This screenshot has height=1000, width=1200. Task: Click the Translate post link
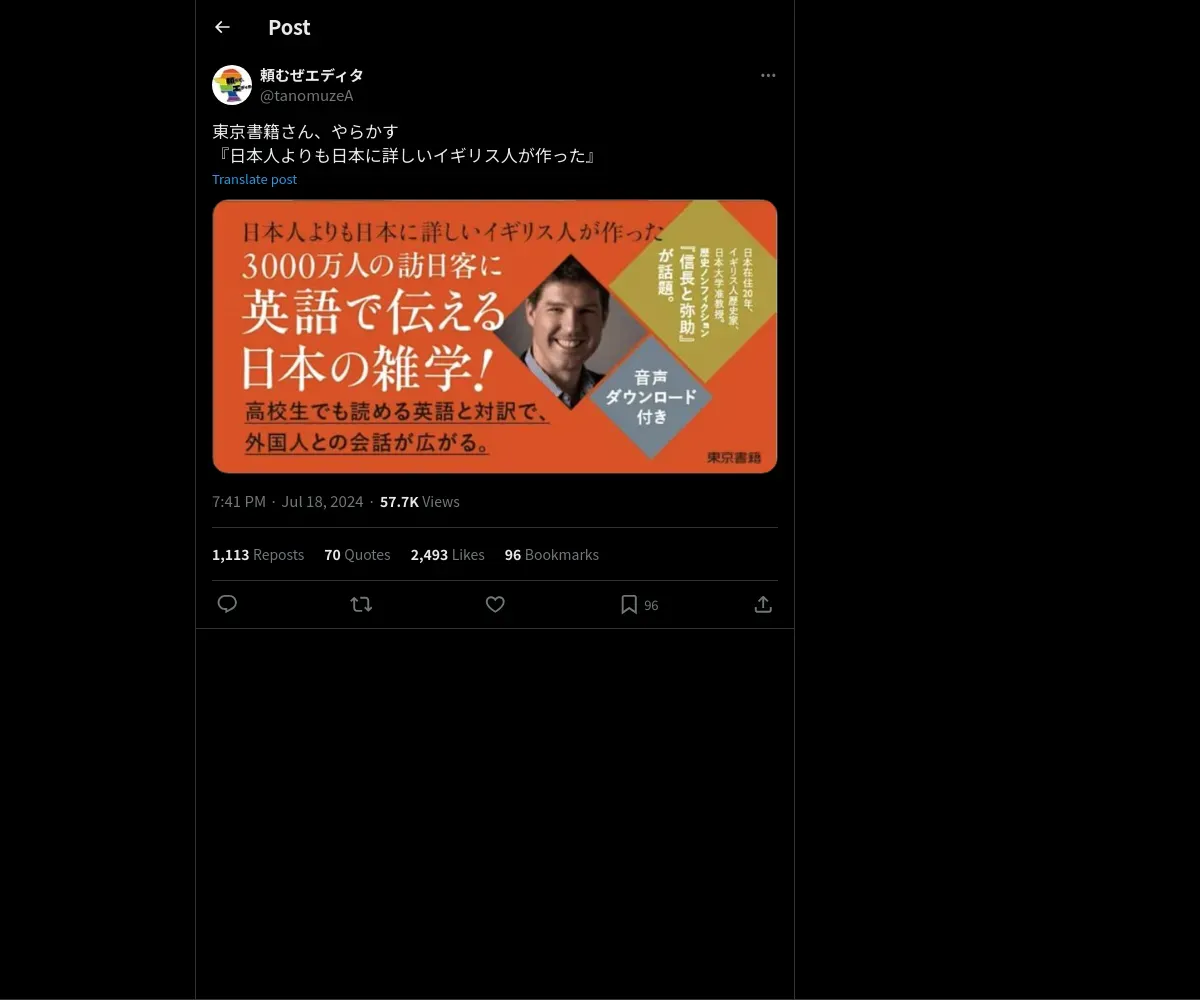(254, 179)
